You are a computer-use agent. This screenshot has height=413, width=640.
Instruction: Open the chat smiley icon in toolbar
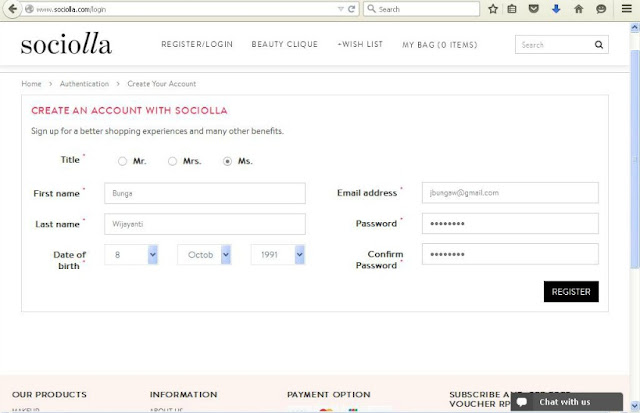pos(601,9)
